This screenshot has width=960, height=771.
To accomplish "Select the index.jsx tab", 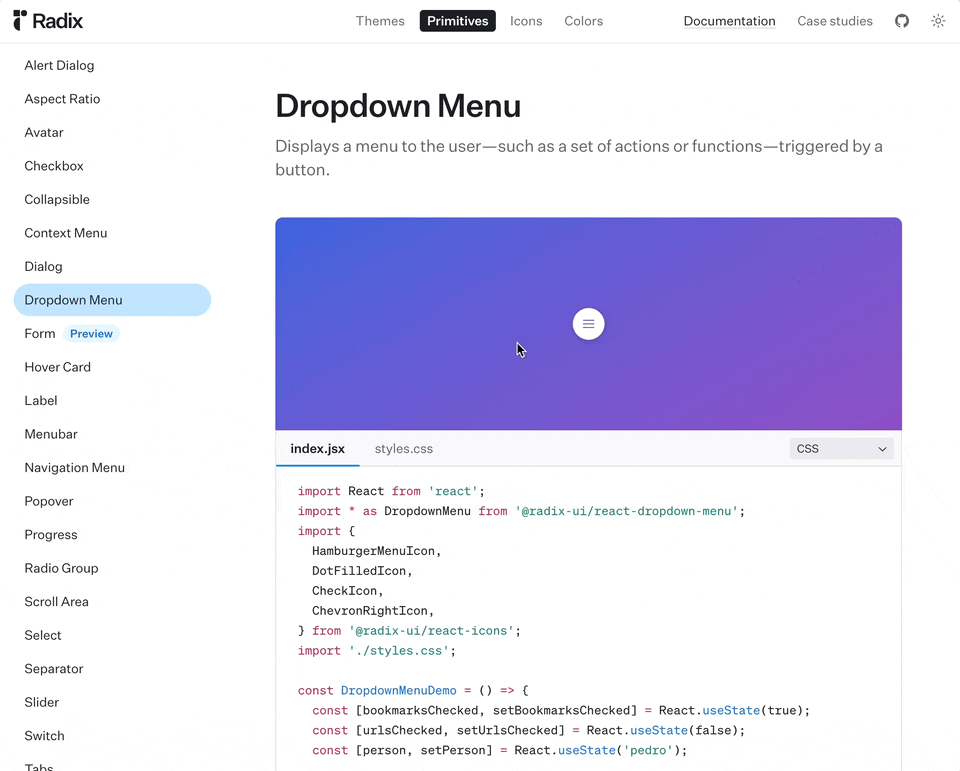I will pos(318,449).
